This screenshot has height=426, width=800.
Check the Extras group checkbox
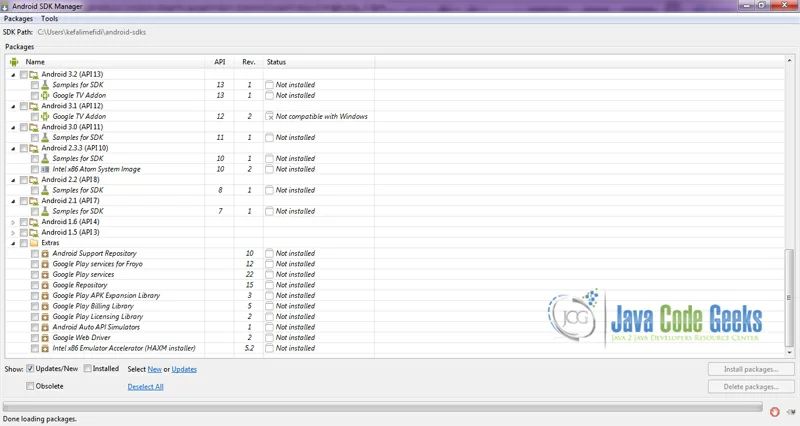tap(23, 243)
